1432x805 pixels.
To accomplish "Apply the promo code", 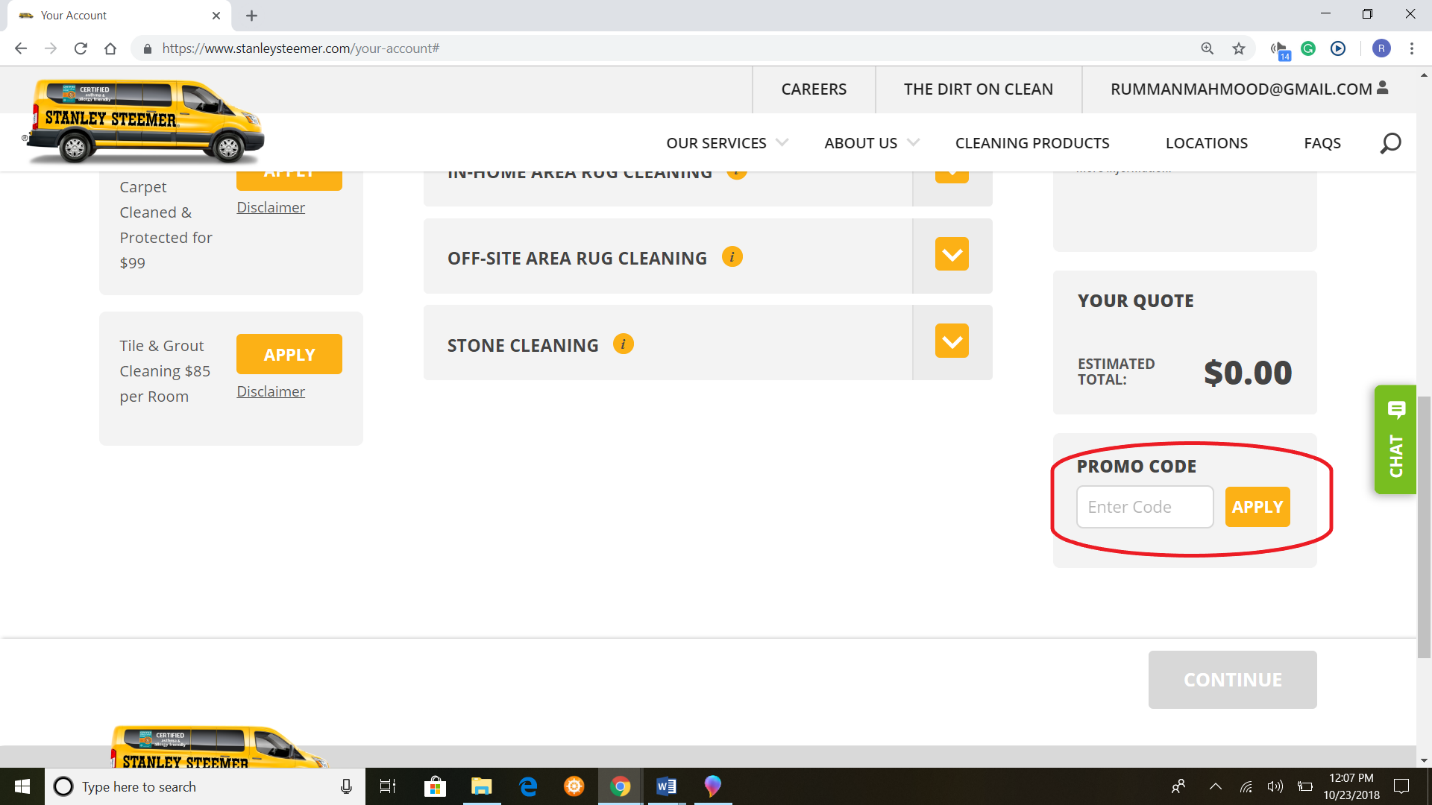I will (1257, 507).
